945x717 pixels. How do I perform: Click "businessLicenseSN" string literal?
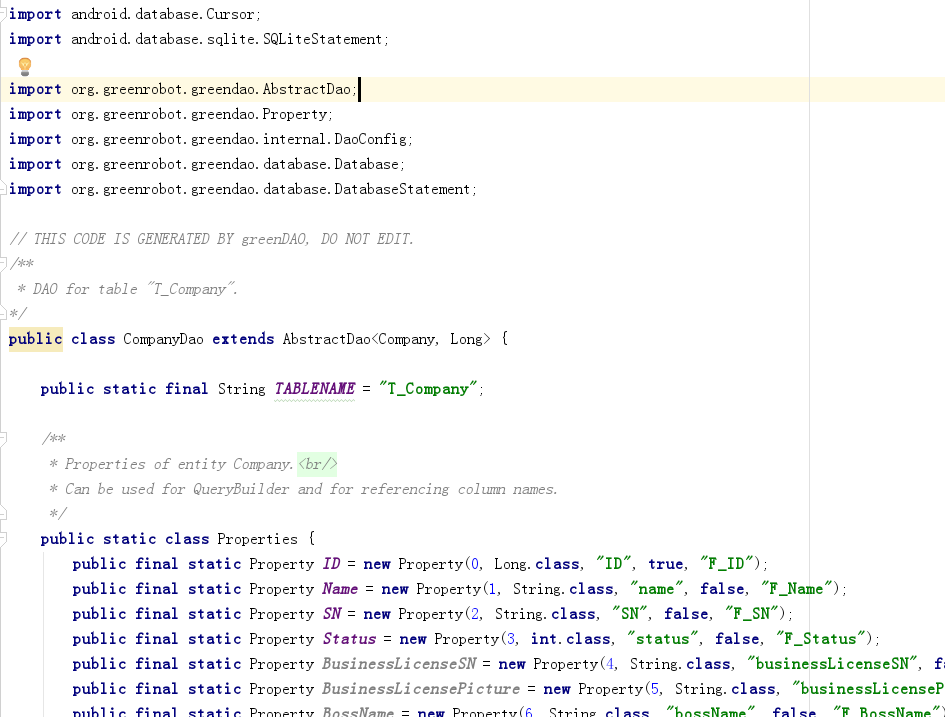tap(832, 664)
